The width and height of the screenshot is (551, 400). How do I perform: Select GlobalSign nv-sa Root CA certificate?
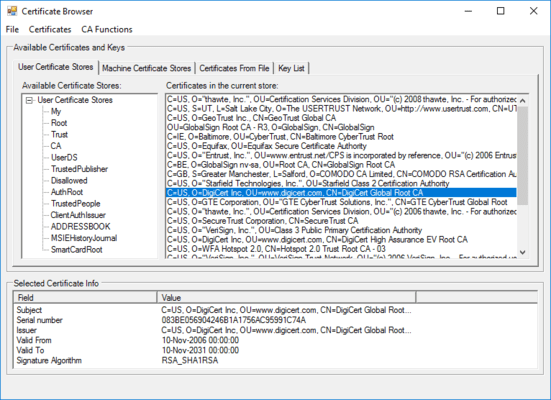[341, 165]
